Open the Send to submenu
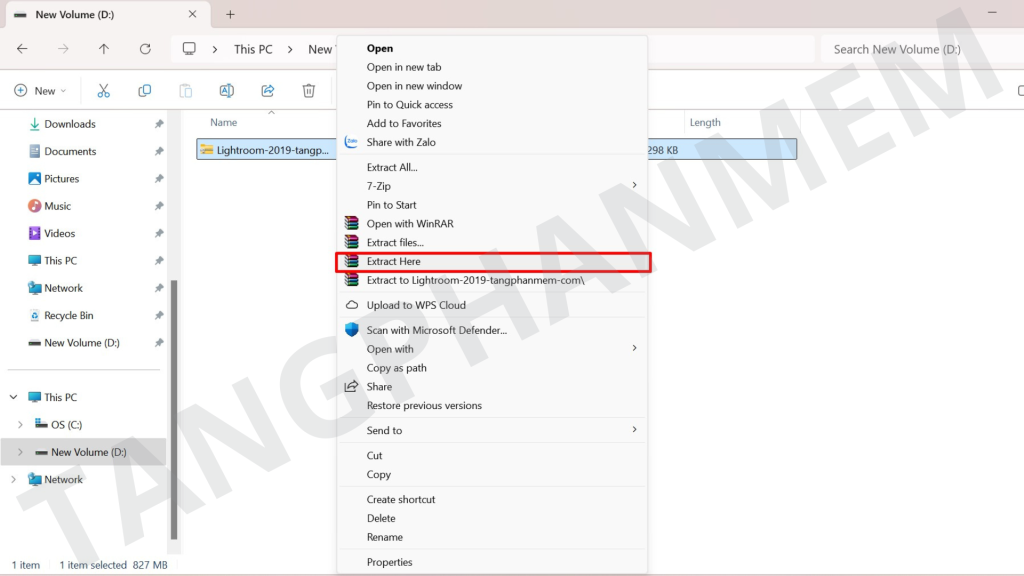This screenshot has width=1024, height=576. [384, 431]
